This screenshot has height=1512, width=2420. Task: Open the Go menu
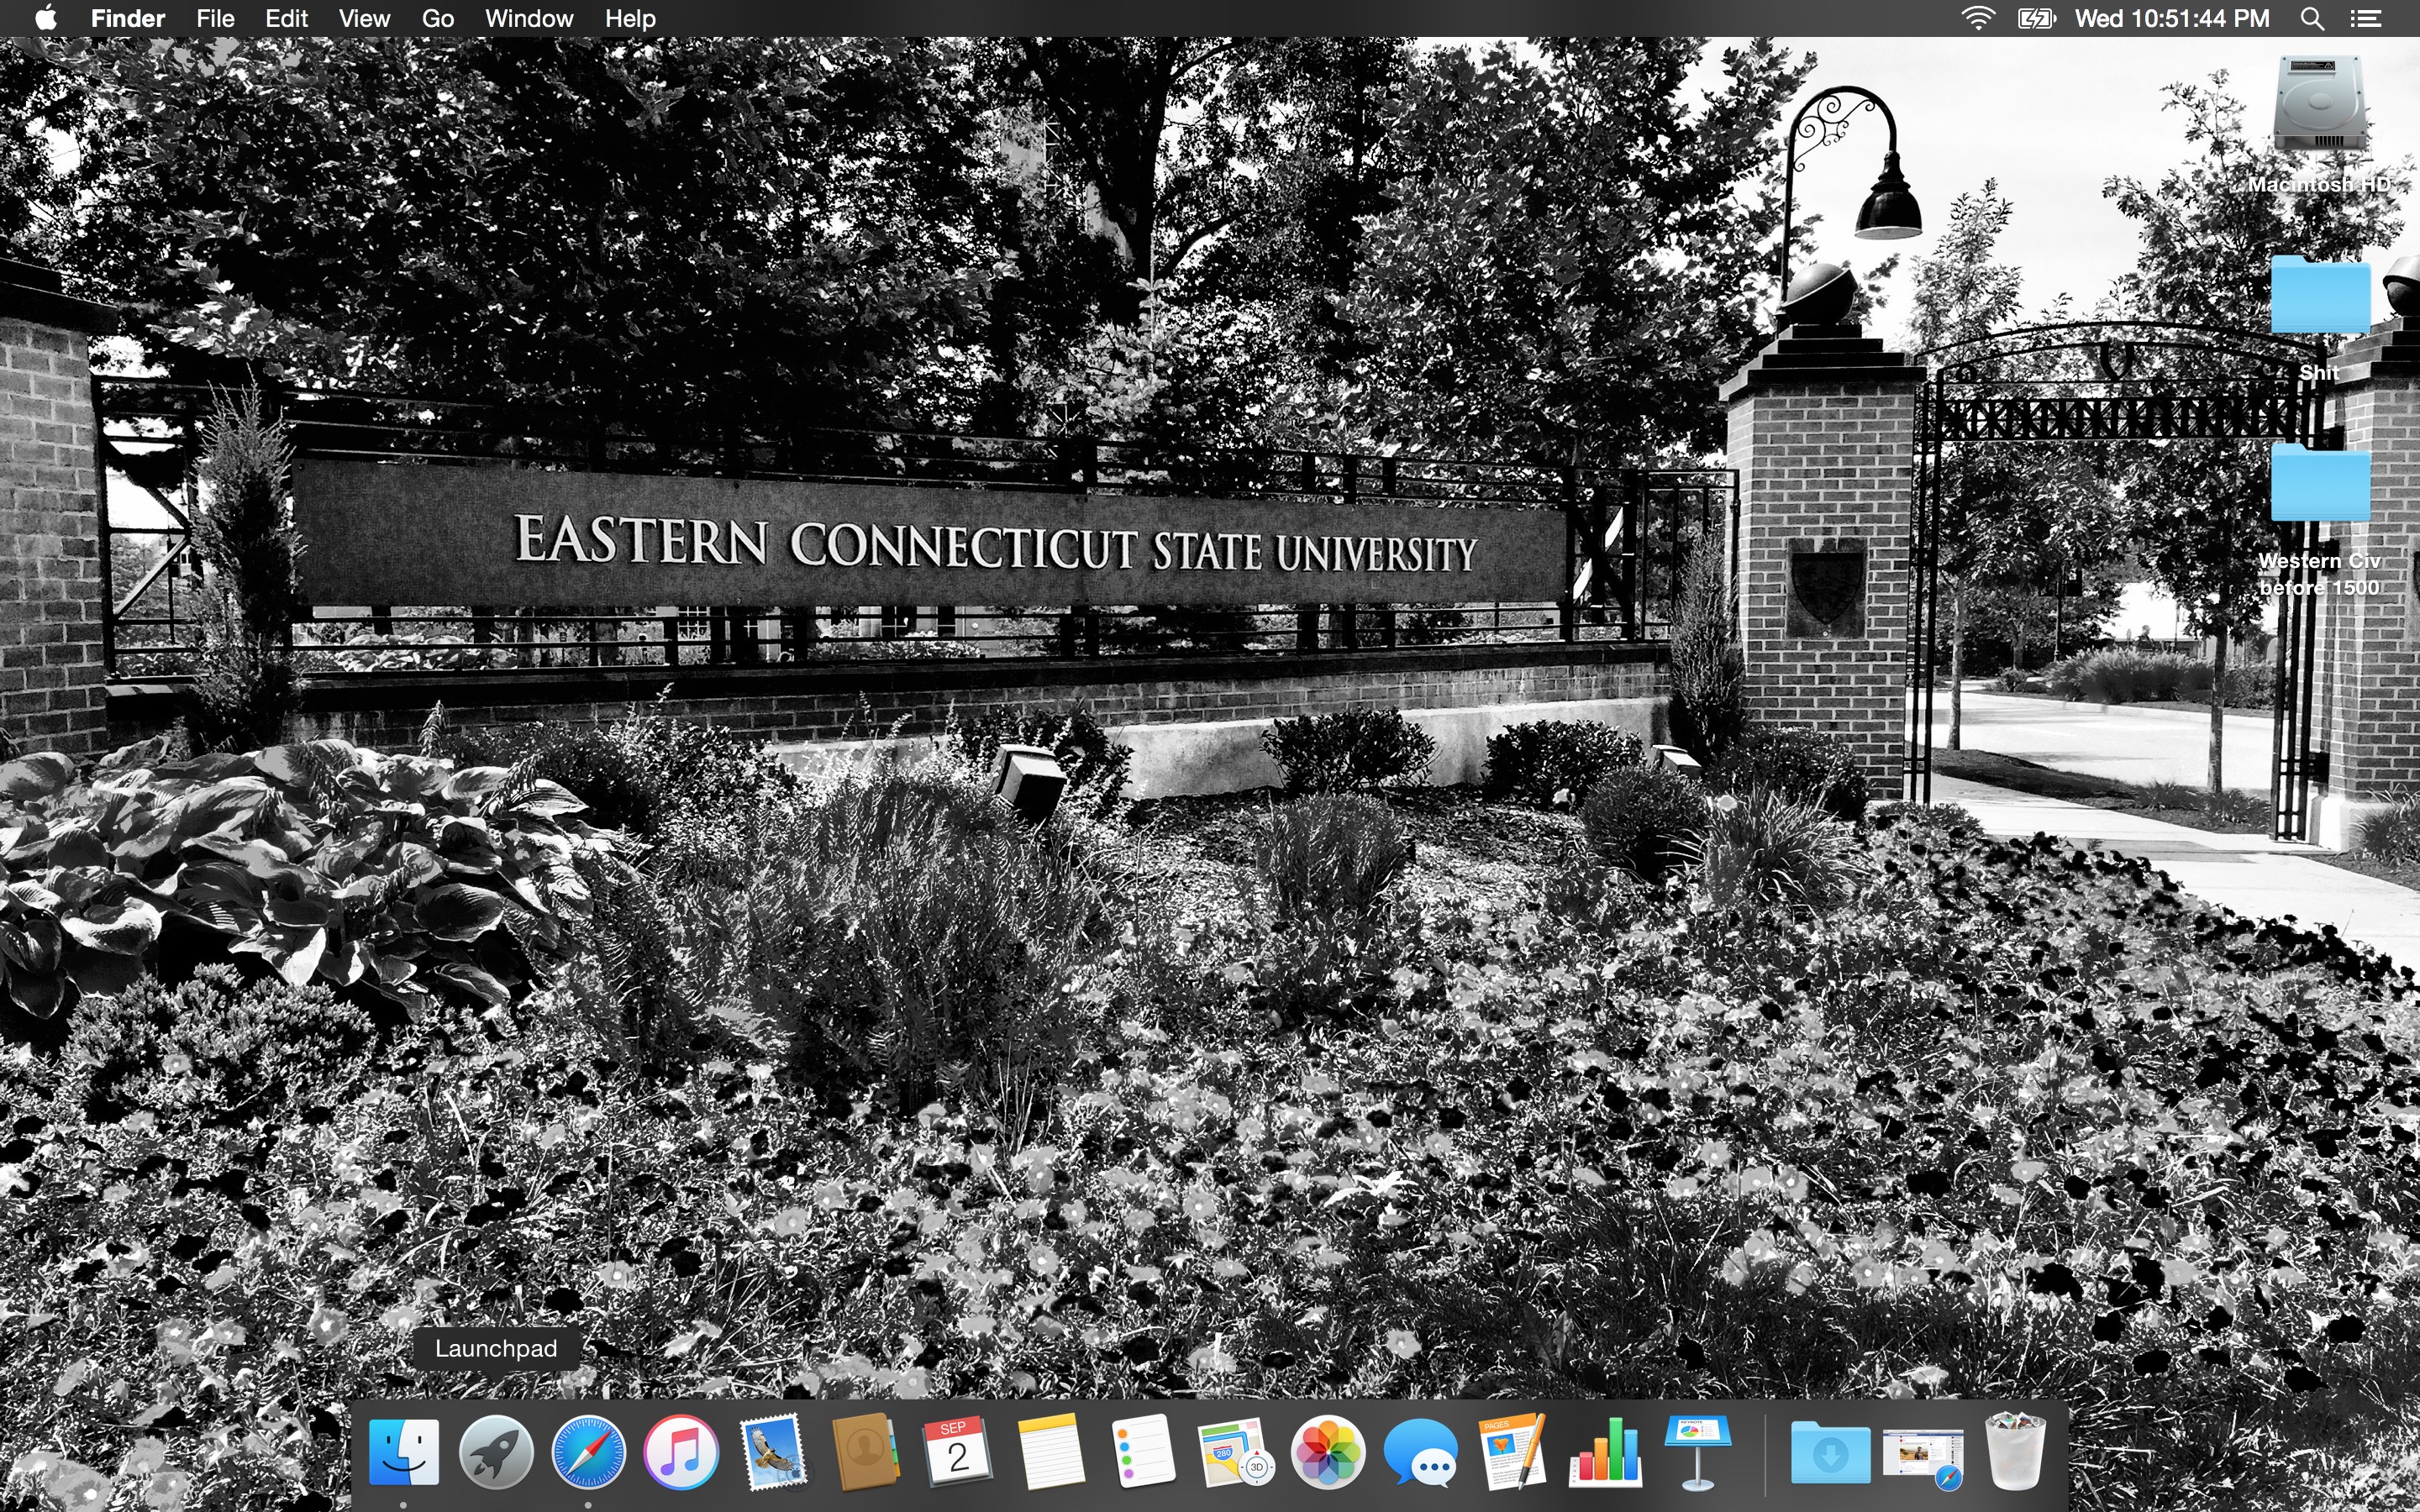coord(438,18)
